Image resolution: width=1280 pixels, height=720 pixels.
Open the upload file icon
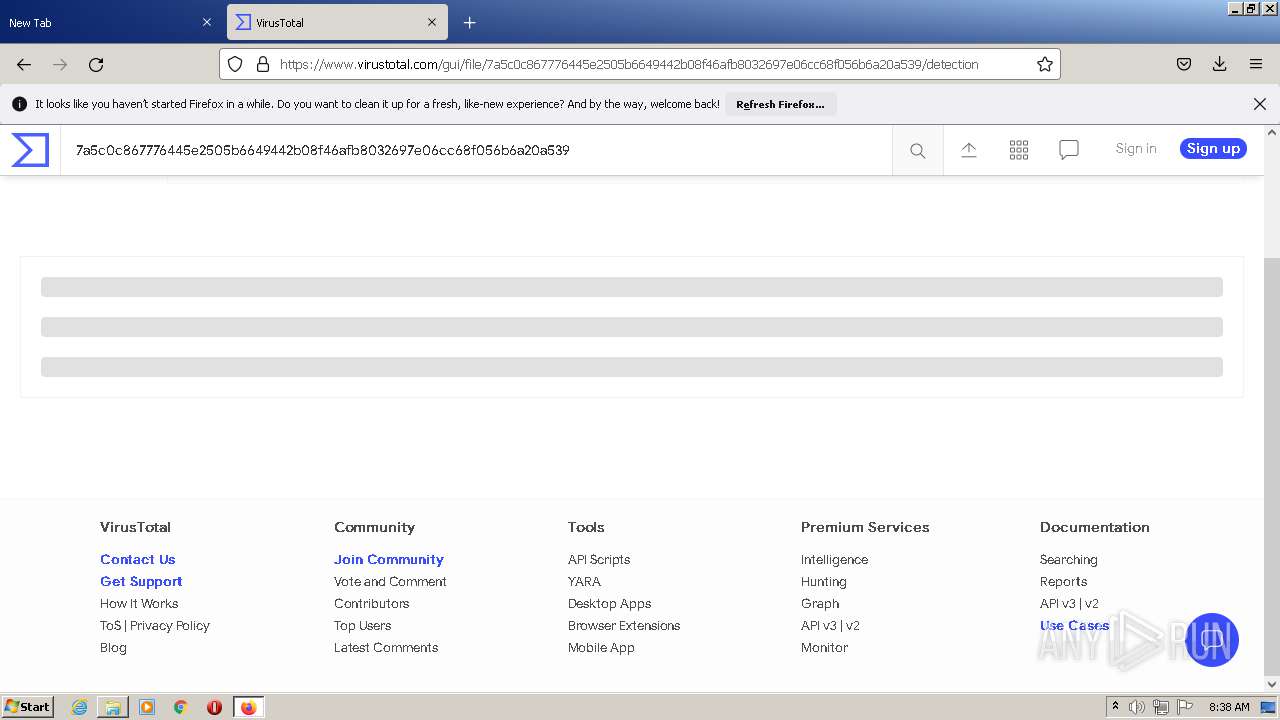pyautogui.click(x=969, y=150)
